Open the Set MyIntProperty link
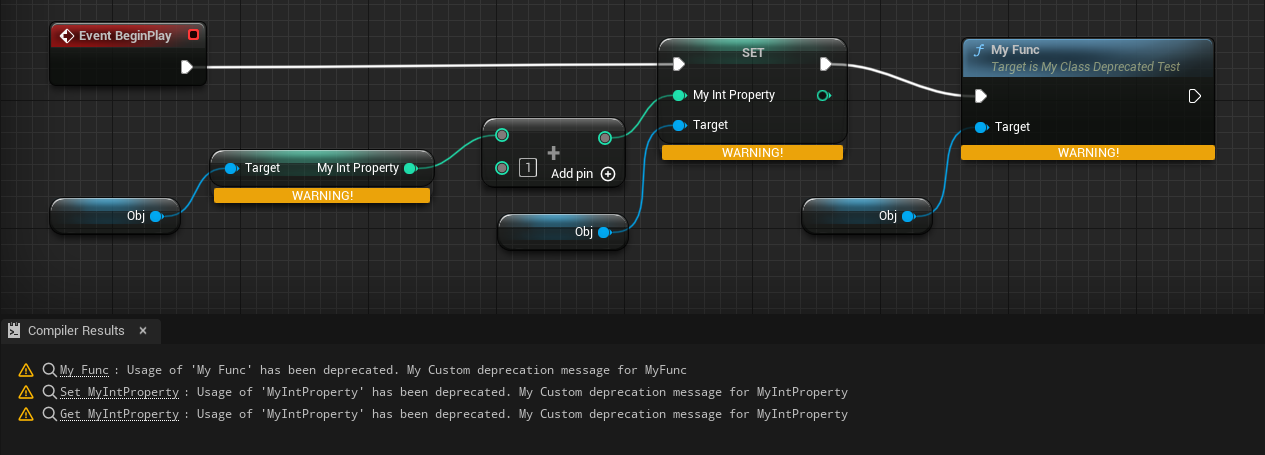The image size is (1265, 455). click(x=119, y=392)
